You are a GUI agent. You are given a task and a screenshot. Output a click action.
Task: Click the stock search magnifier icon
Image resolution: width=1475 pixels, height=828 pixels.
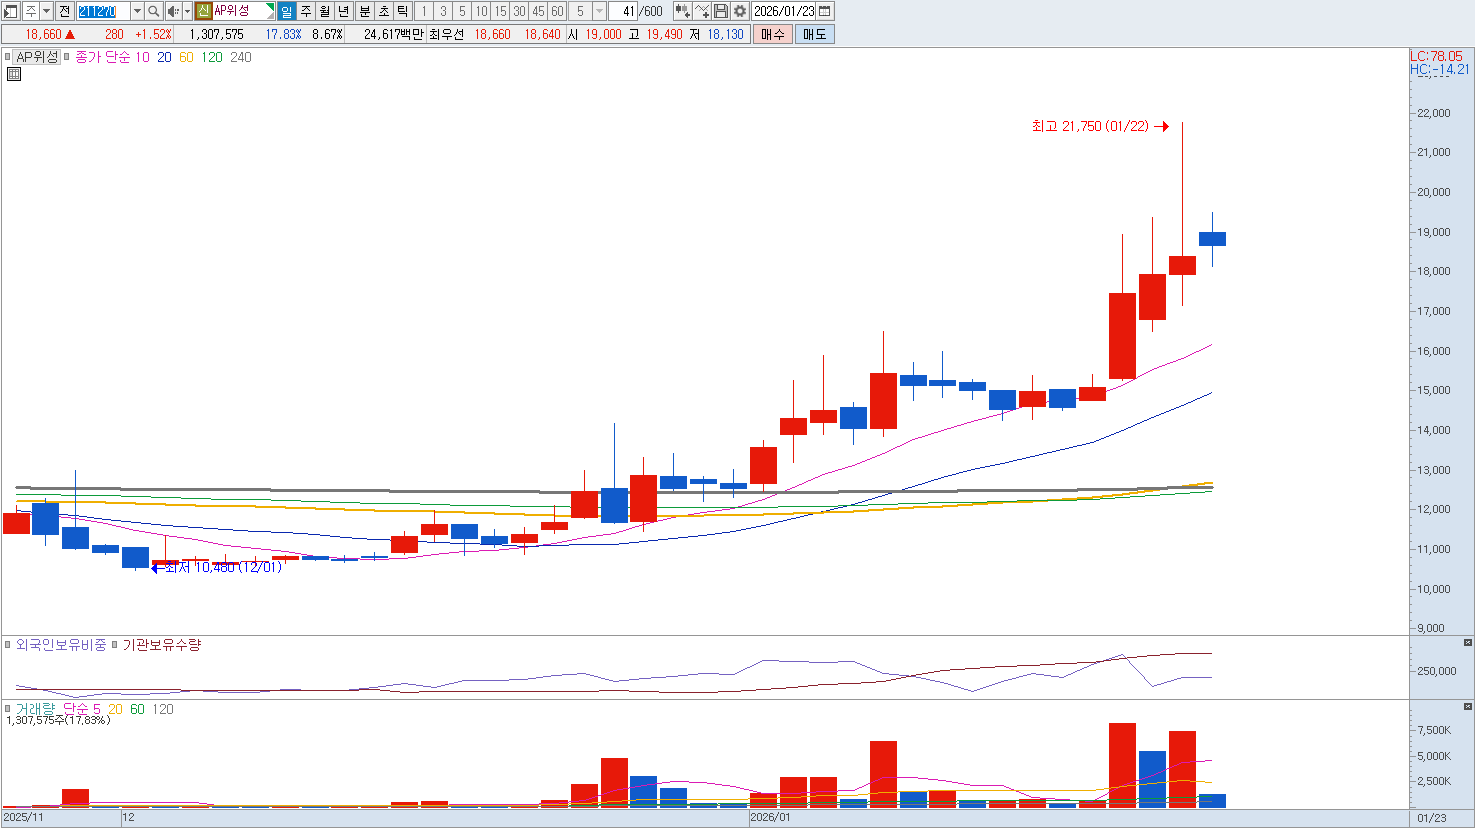point(154,11)
